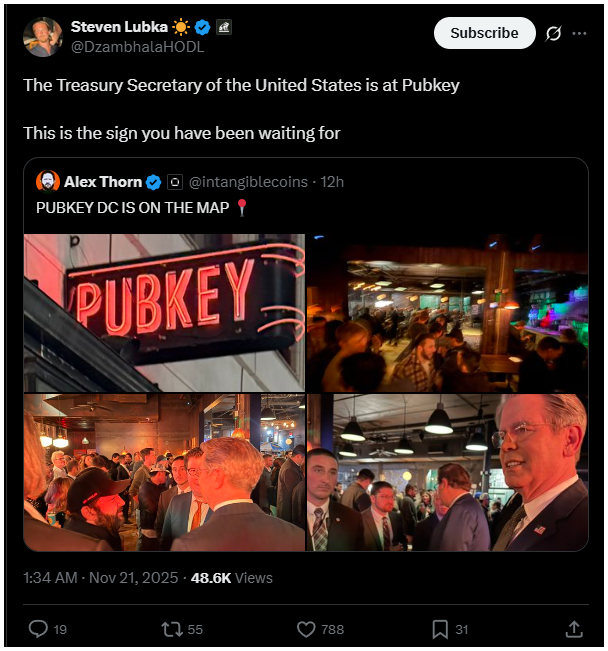Open Alex Thorn's small avatar
608x651 pixels.
coord(47,181)
